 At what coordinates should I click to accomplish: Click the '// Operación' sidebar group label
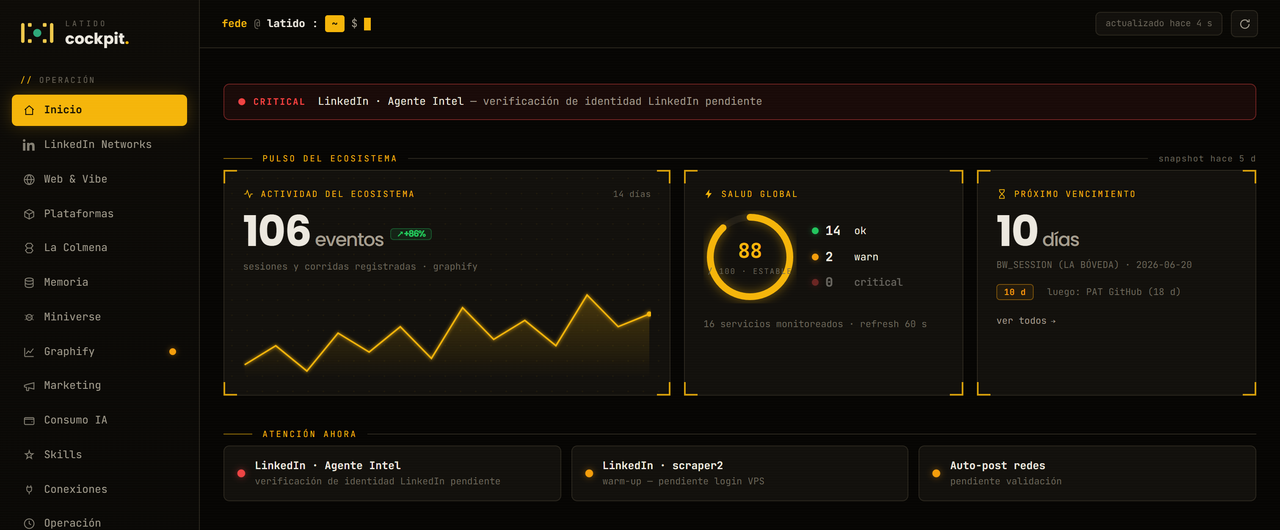point(57,80)
